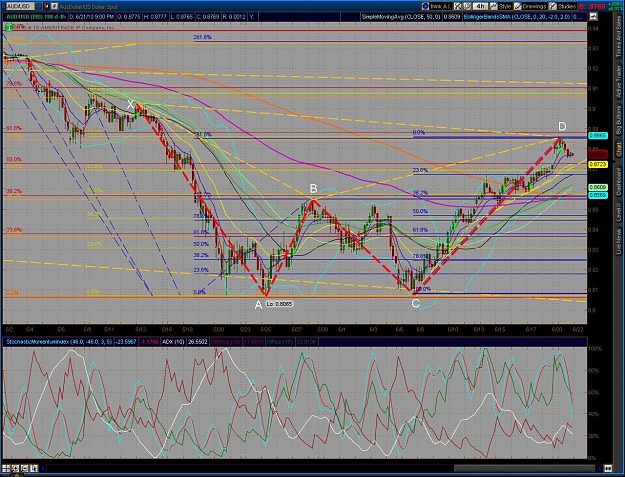Switch to the Level II side tab
The width and height of the screenshot is (625, 477).
click(619, 212)
